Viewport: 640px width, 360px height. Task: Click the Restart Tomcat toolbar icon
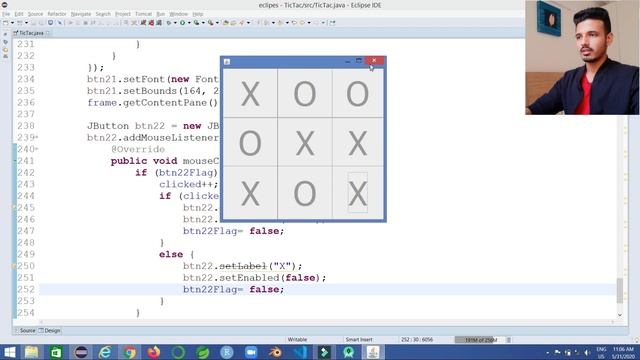coord(159,23)
